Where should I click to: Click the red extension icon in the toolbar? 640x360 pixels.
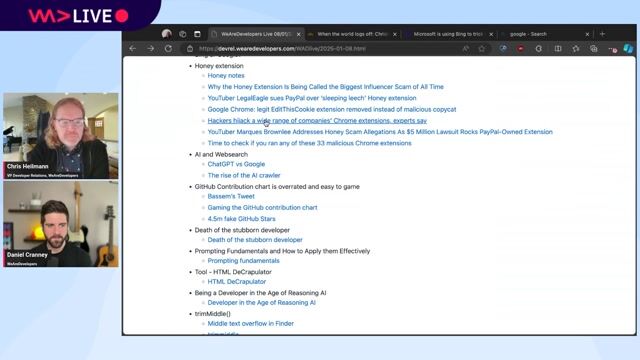click(x=521, y=49)
